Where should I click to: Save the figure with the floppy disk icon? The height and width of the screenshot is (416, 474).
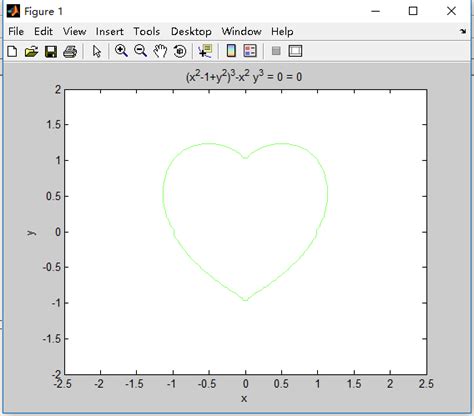51,51
